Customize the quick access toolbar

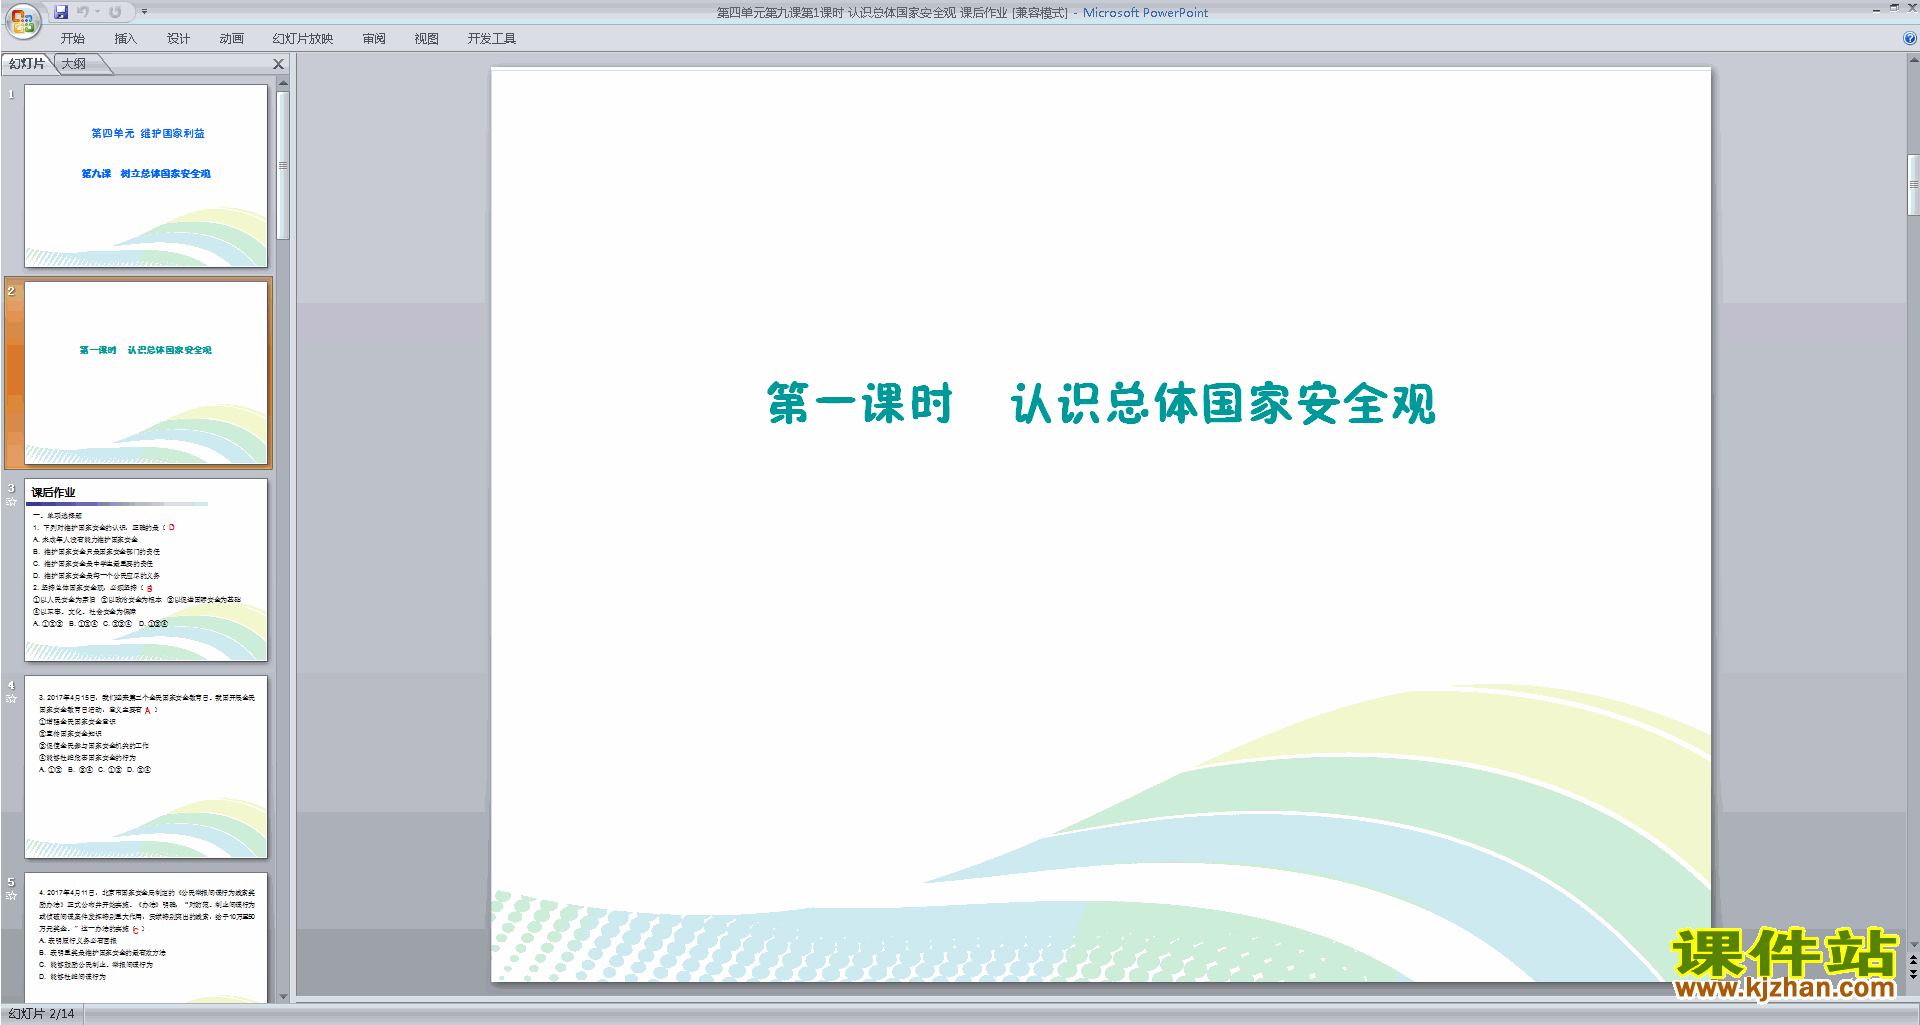144,12
